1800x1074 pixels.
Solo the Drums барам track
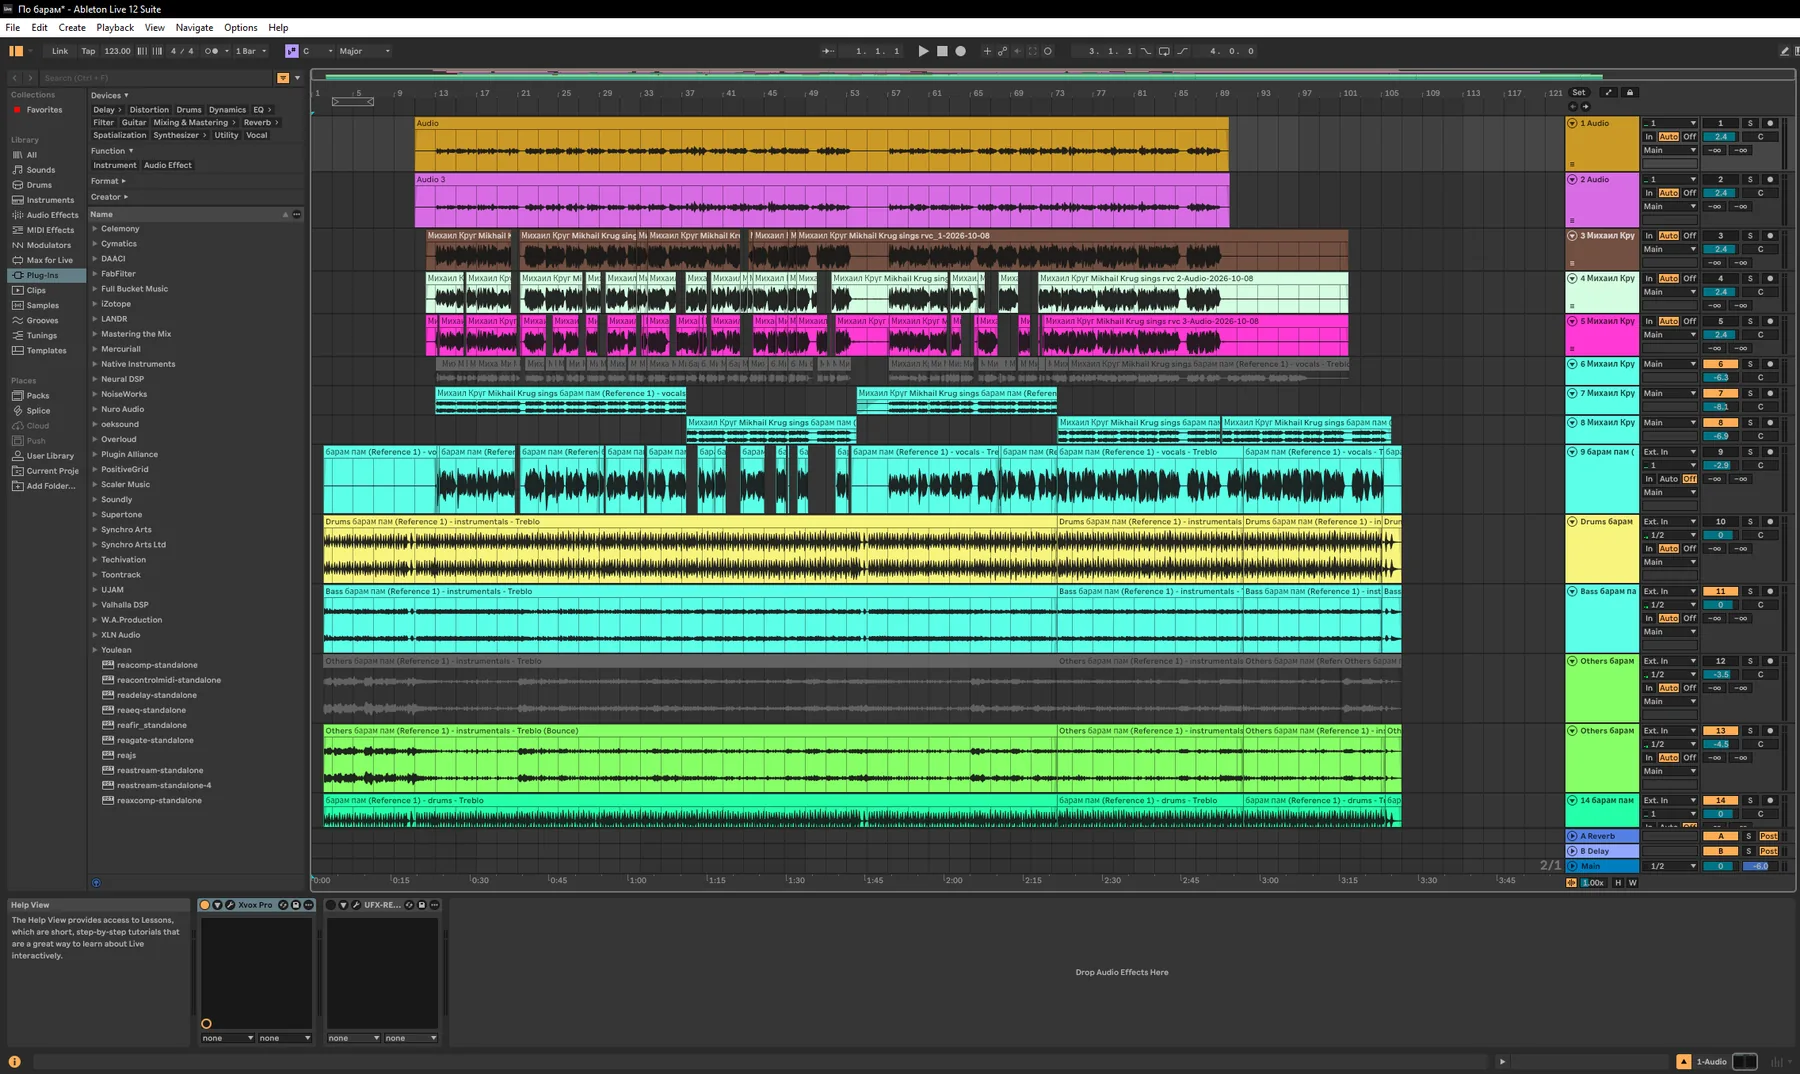(x=1750, y=521)
